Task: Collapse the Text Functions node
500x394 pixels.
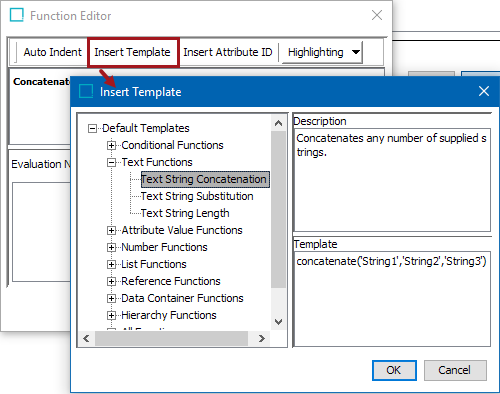Action: (x=111, y=162)
